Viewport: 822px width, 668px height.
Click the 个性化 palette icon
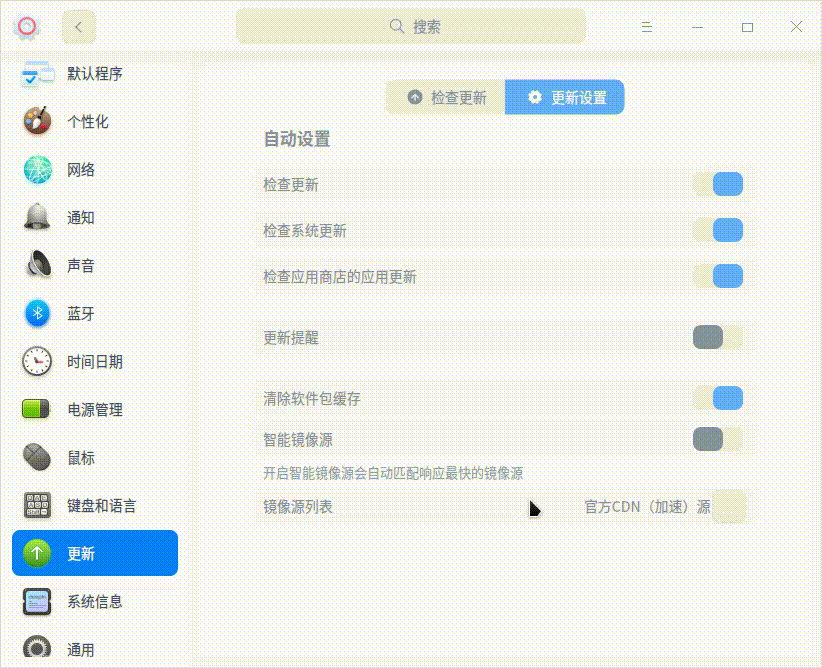pyautogui.click(x=37, y=121)
